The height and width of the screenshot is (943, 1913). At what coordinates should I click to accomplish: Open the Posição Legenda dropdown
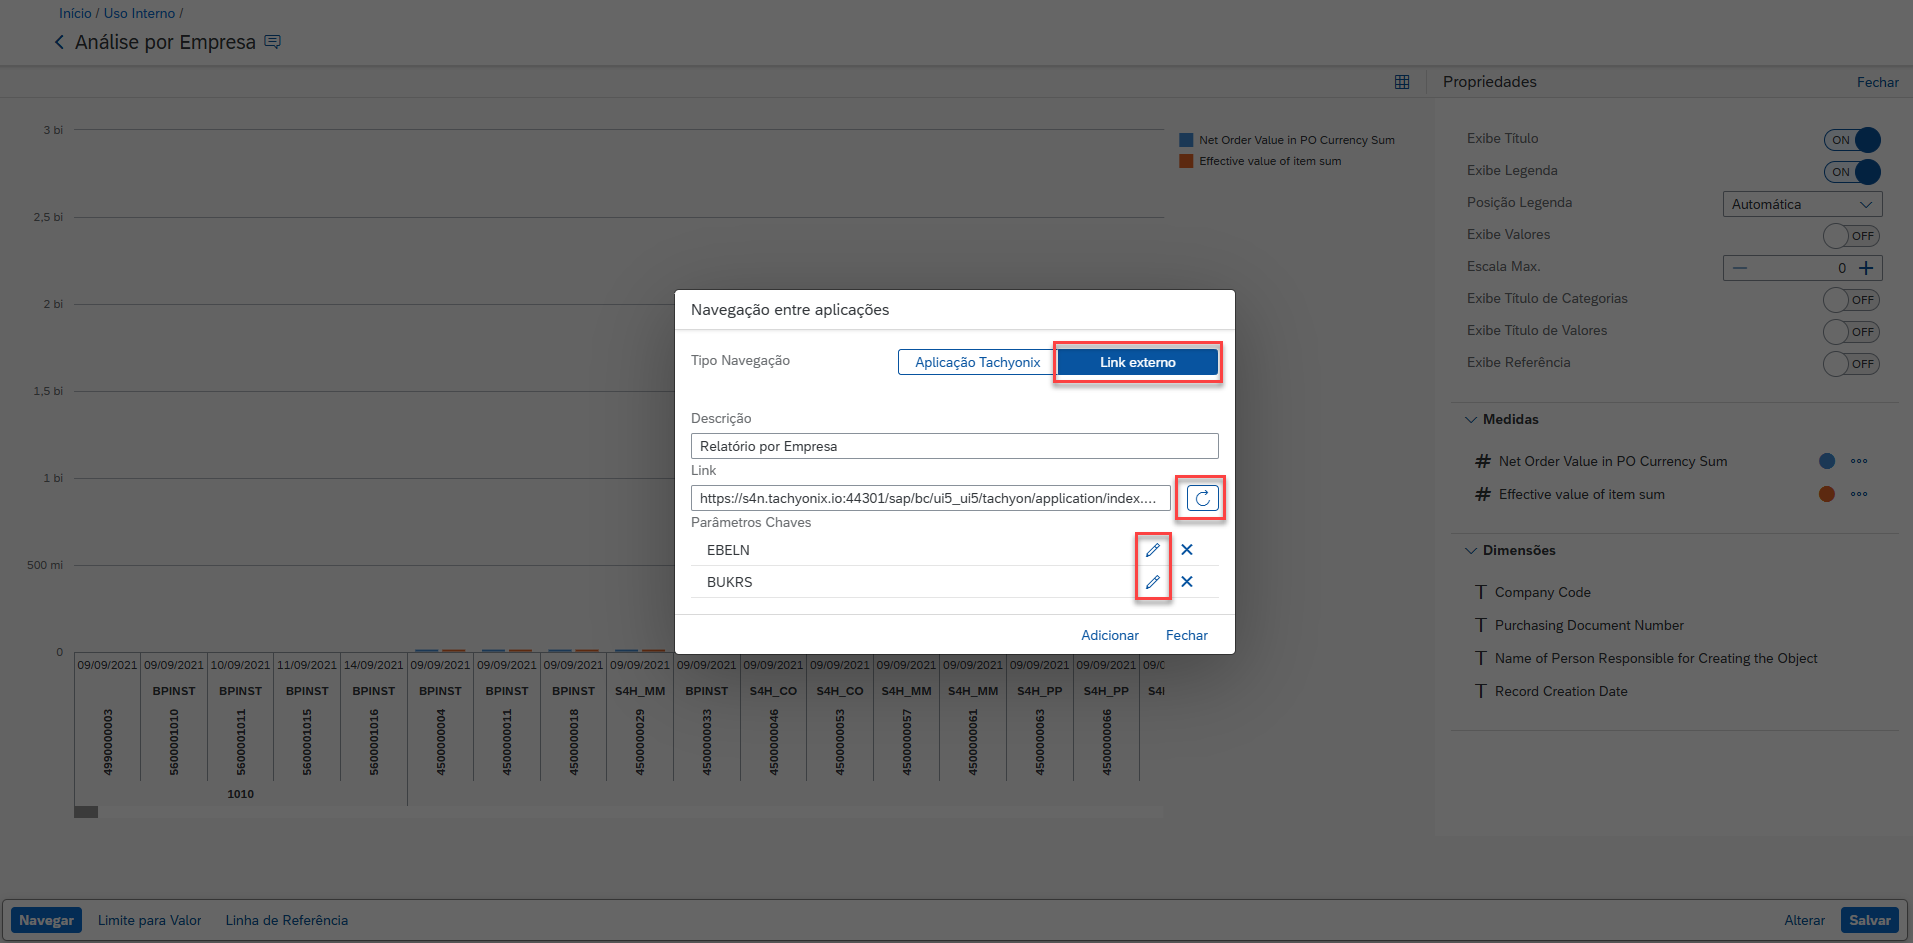point(1802,204)
